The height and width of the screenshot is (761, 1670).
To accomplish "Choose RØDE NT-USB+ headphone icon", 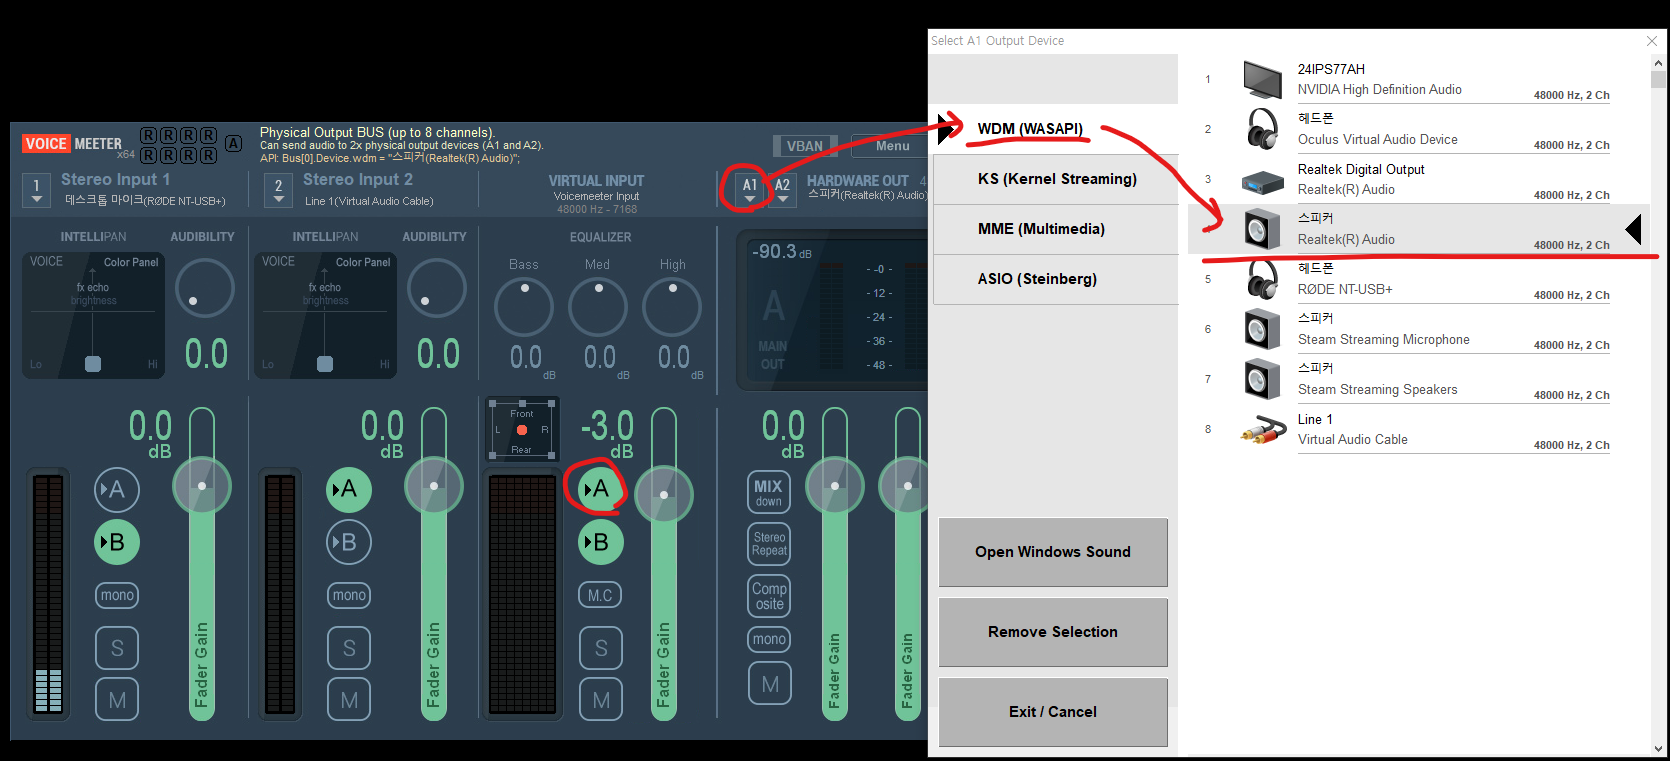I will [1262, 279].
